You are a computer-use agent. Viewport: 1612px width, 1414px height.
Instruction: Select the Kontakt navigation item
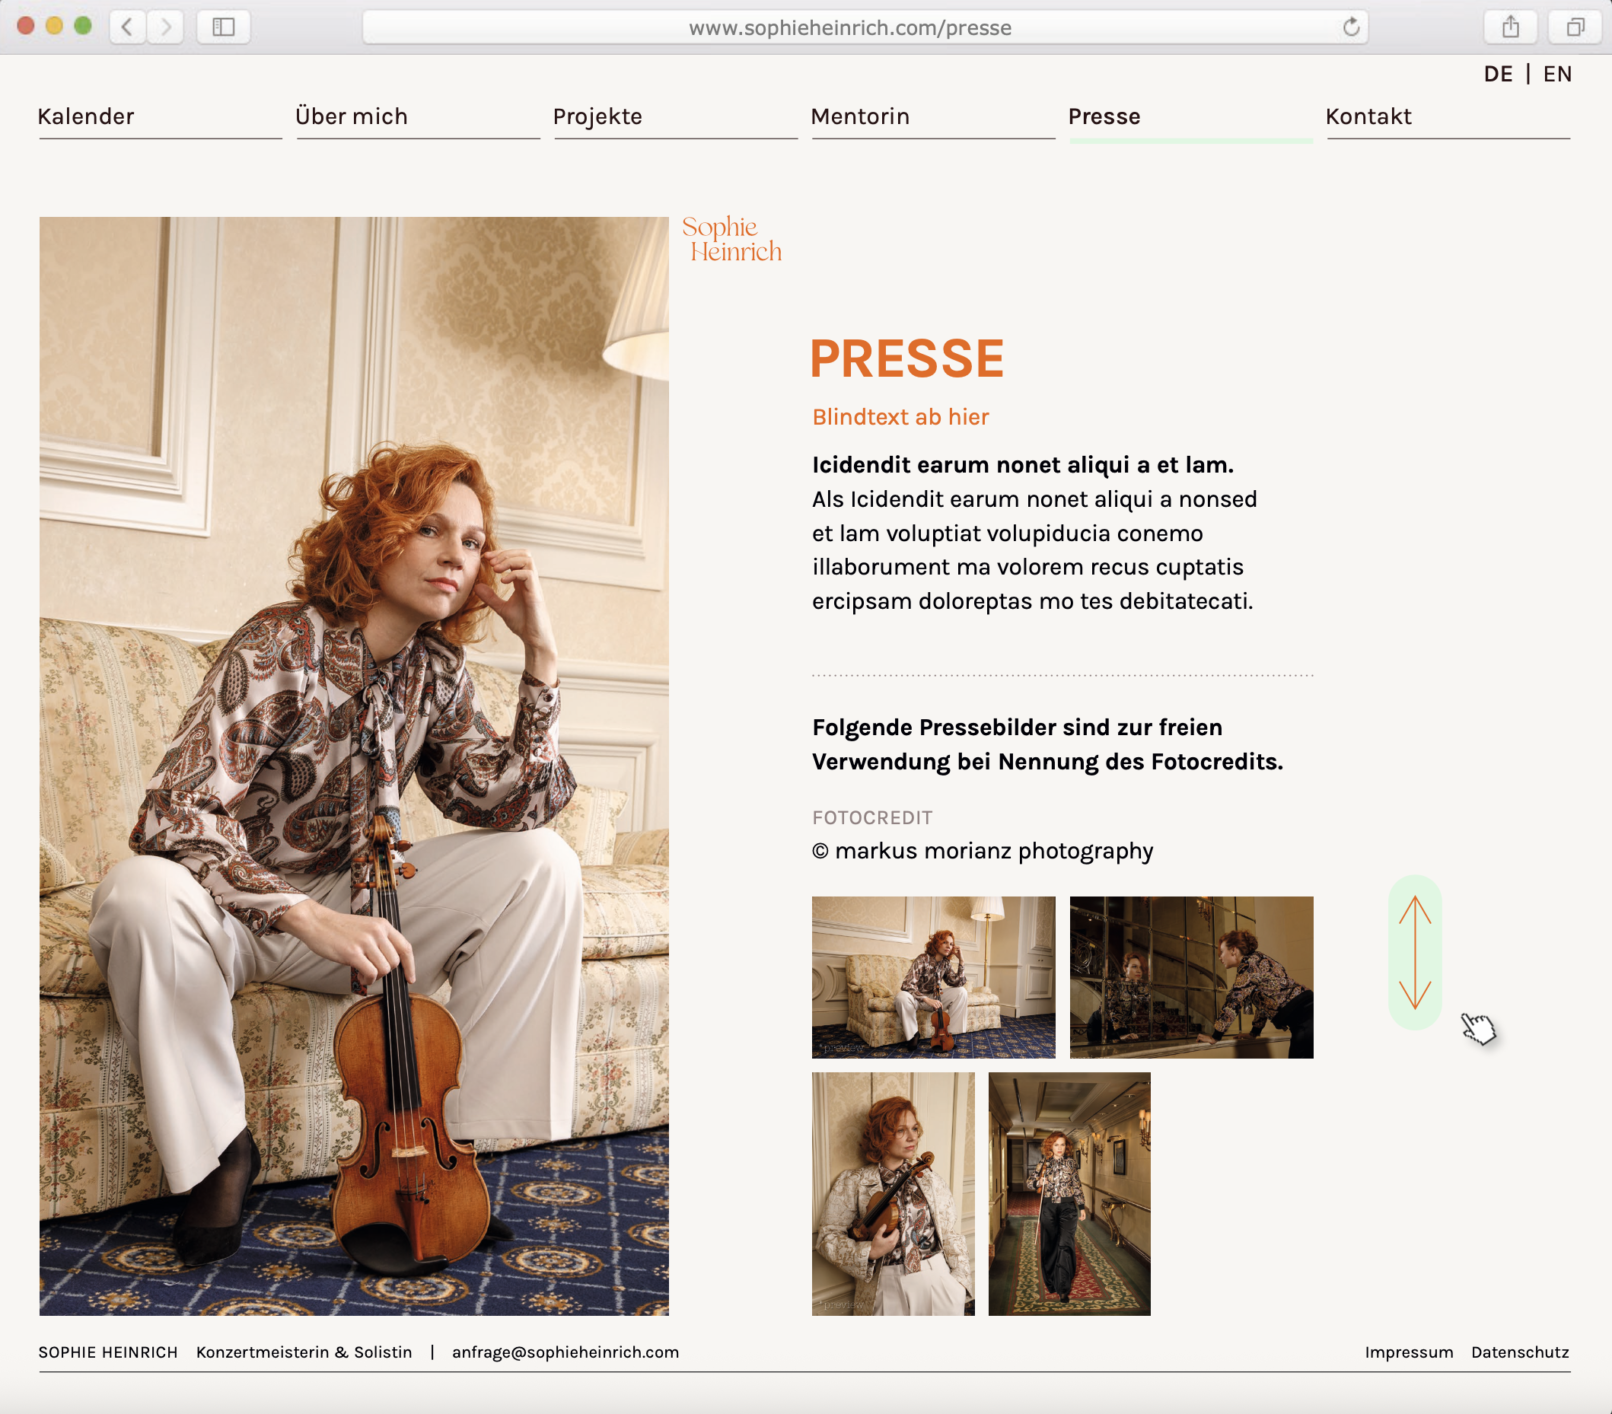(1368, 116)
